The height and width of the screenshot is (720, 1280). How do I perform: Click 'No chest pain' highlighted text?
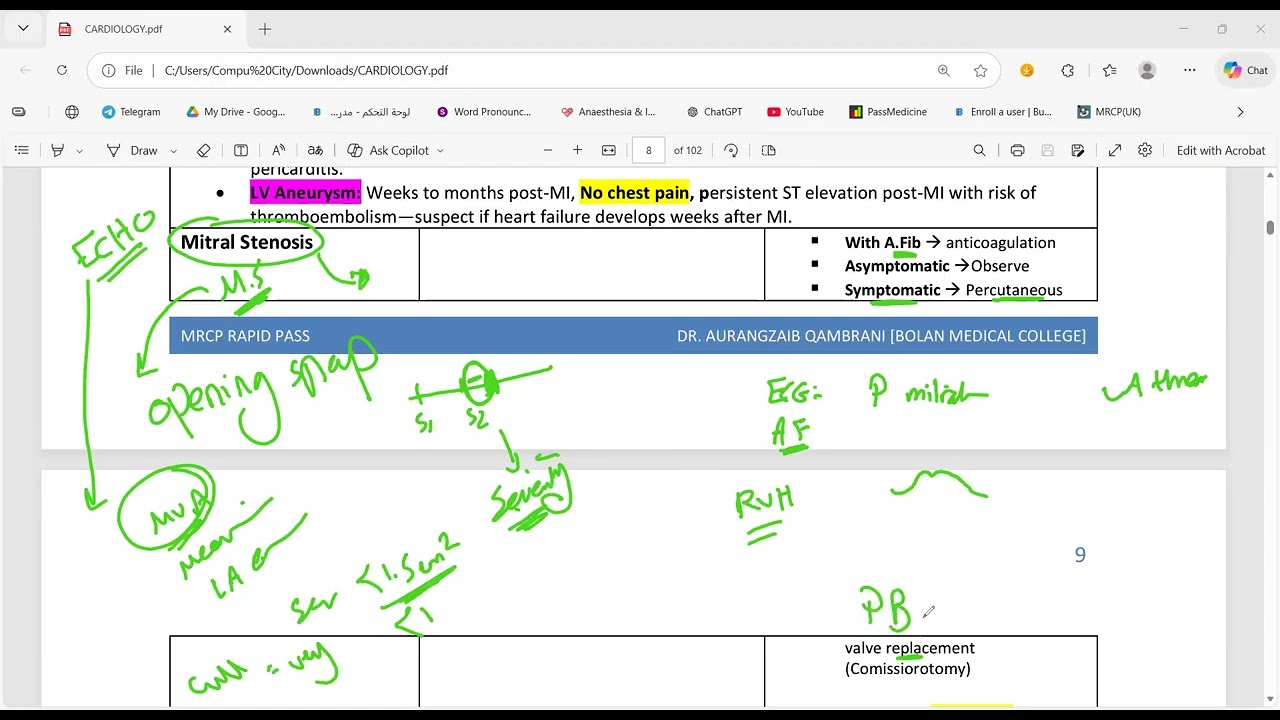click(x=634, y=192)
